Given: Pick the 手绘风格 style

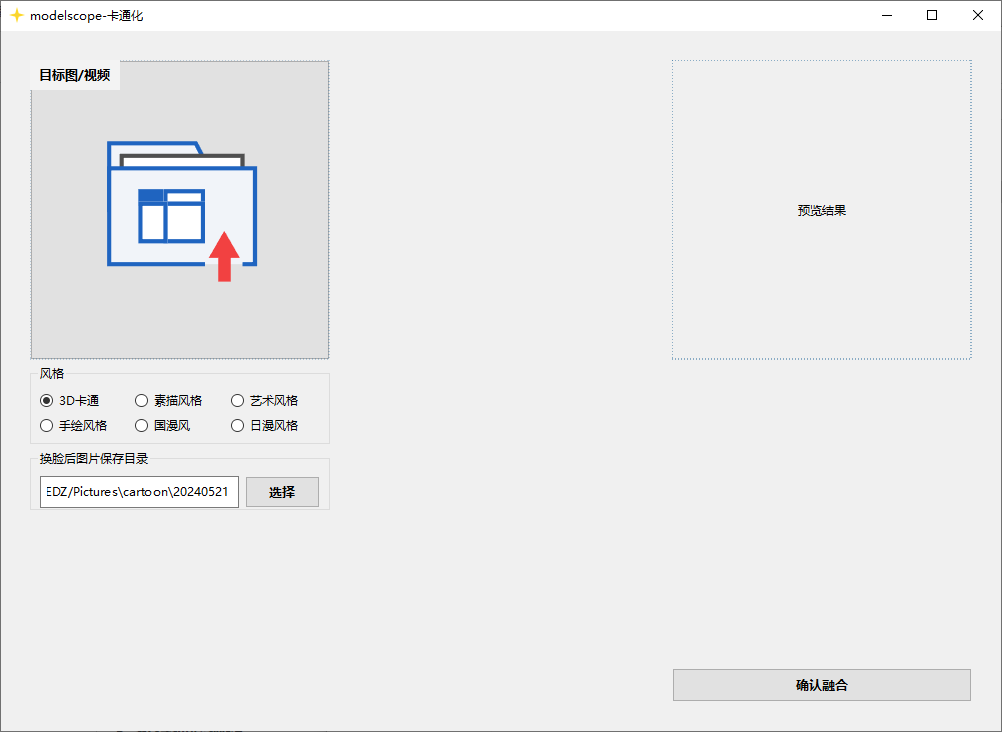Looking at the screenshot, I should point(73,426).
